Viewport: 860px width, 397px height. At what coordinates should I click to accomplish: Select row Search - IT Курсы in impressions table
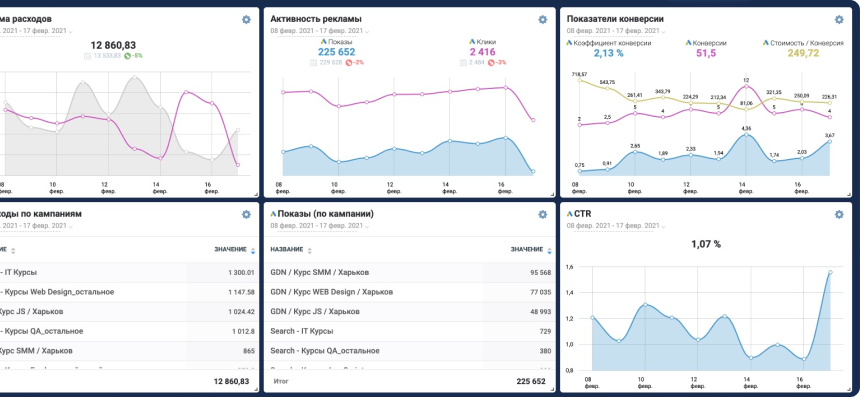[409, 331]
